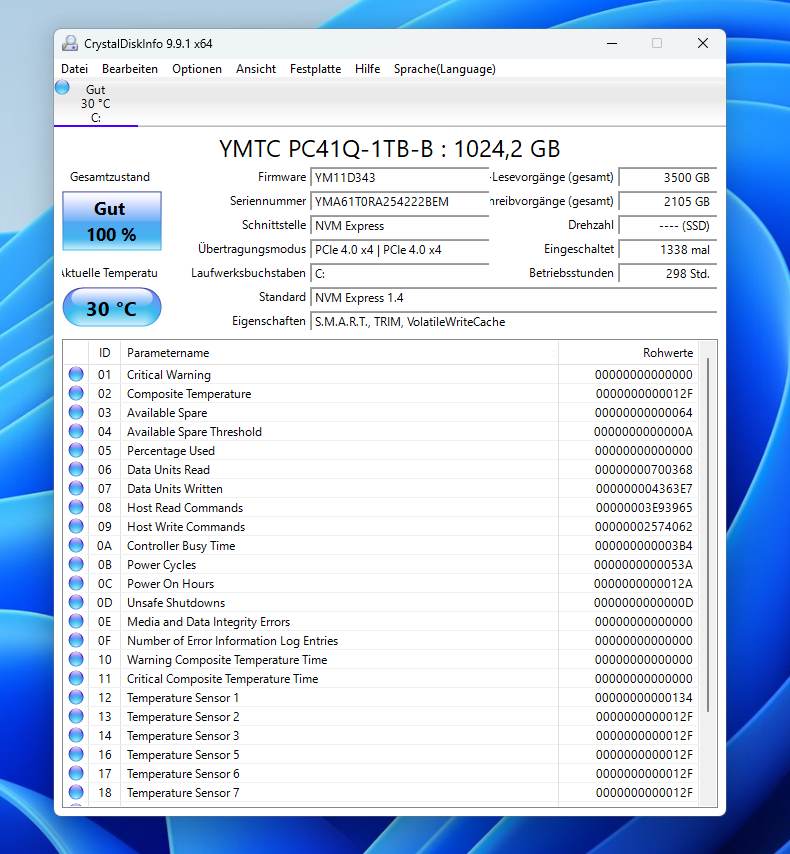Click status orb for Temperature Sensor 7 row

pos(76,792)
